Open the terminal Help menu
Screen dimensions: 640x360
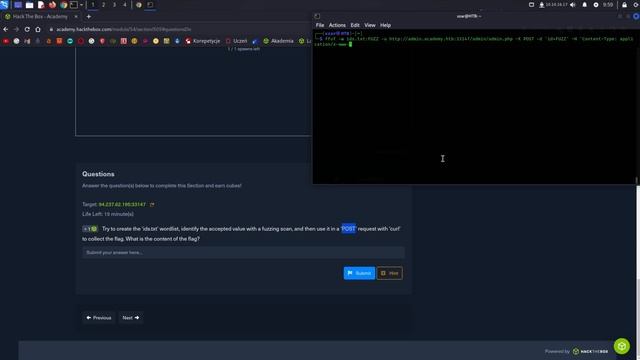click(385, 25)
